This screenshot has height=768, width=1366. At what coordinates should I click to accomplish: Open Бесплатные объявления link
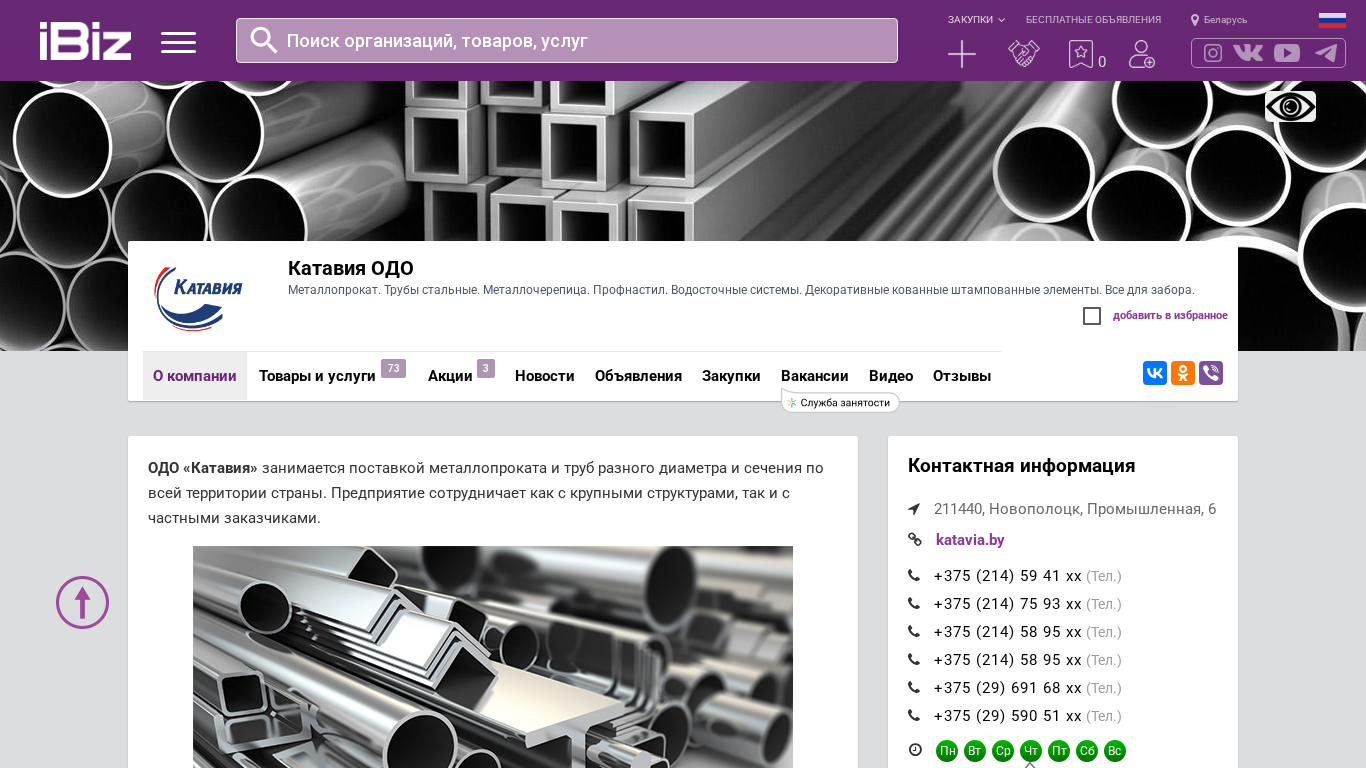pyautogui.click(x=1093, y=20)
